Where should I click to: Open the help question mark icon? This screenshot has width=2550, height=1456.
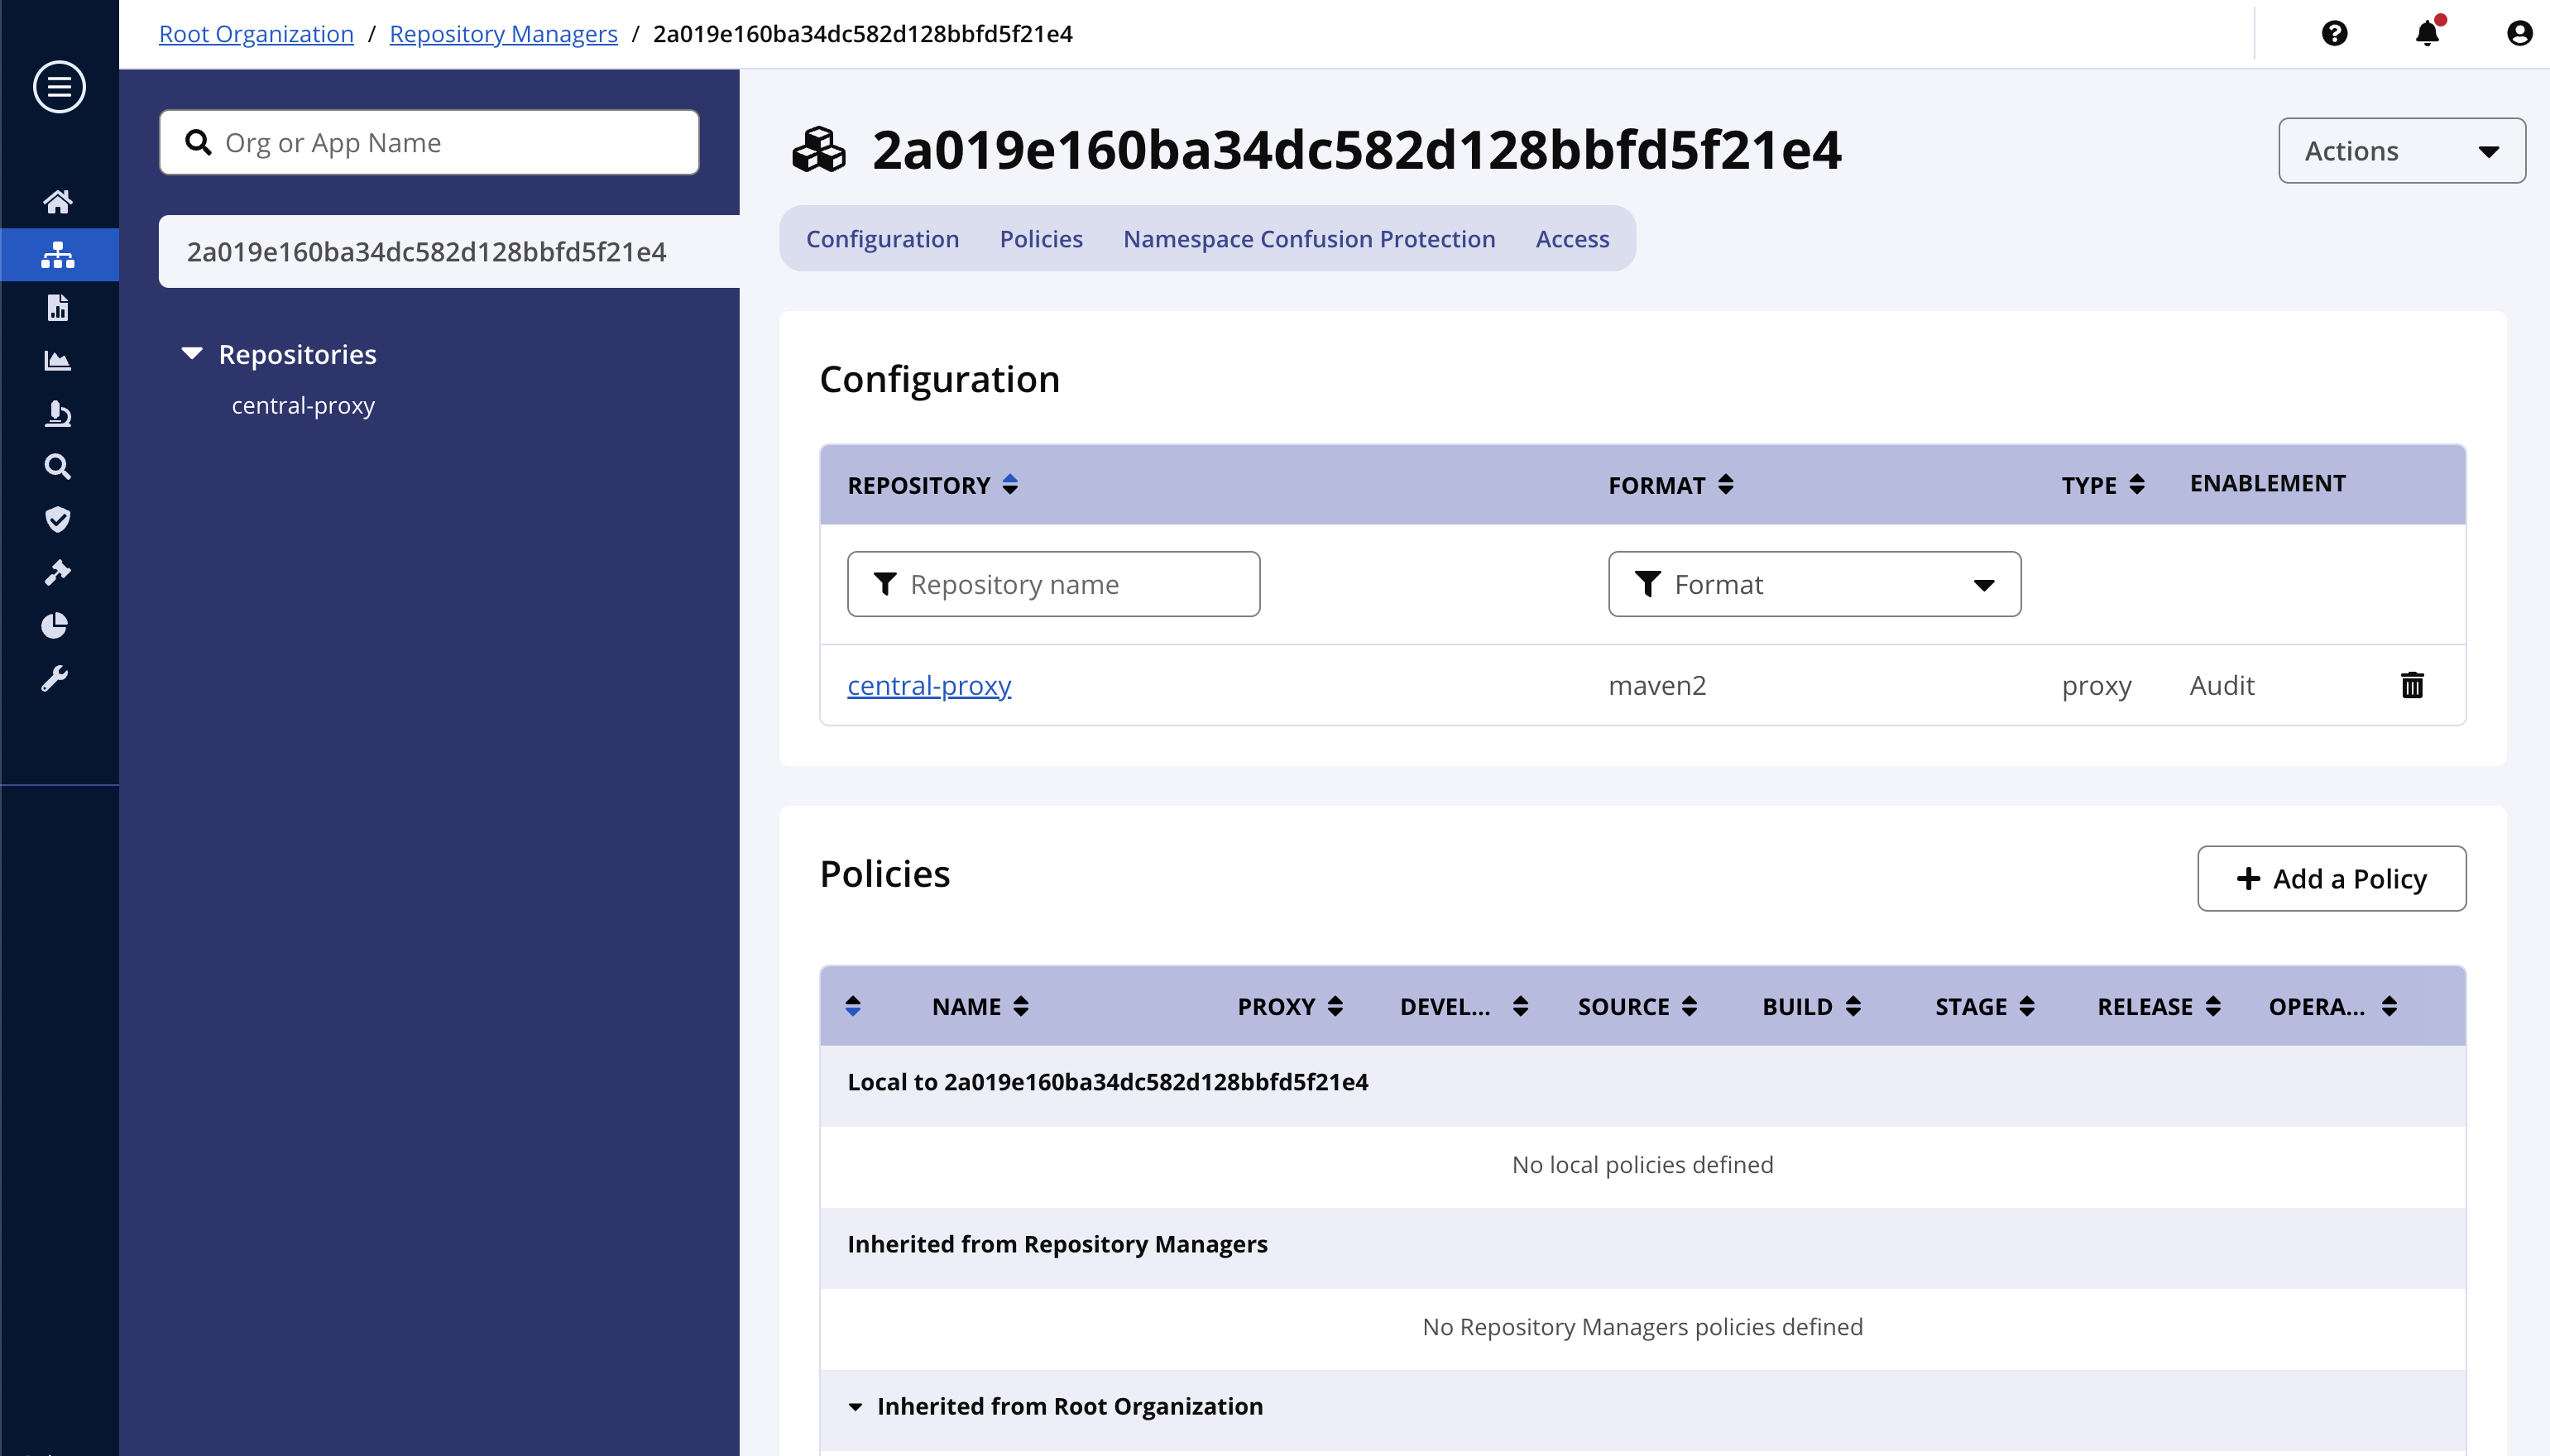[2334, 34]
